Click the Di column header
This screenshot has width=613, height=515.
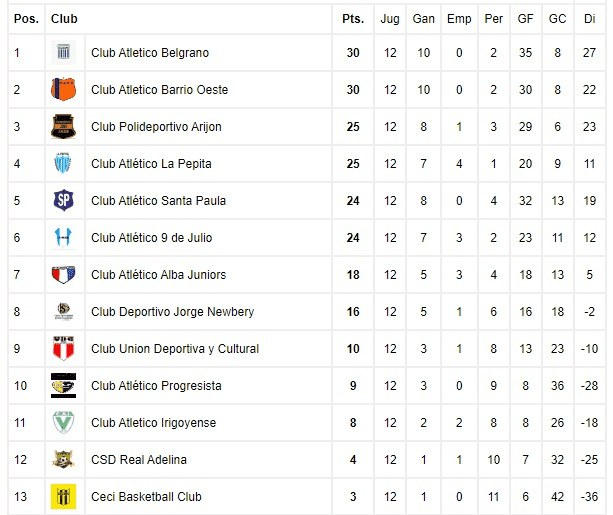[x=590, y=19]
